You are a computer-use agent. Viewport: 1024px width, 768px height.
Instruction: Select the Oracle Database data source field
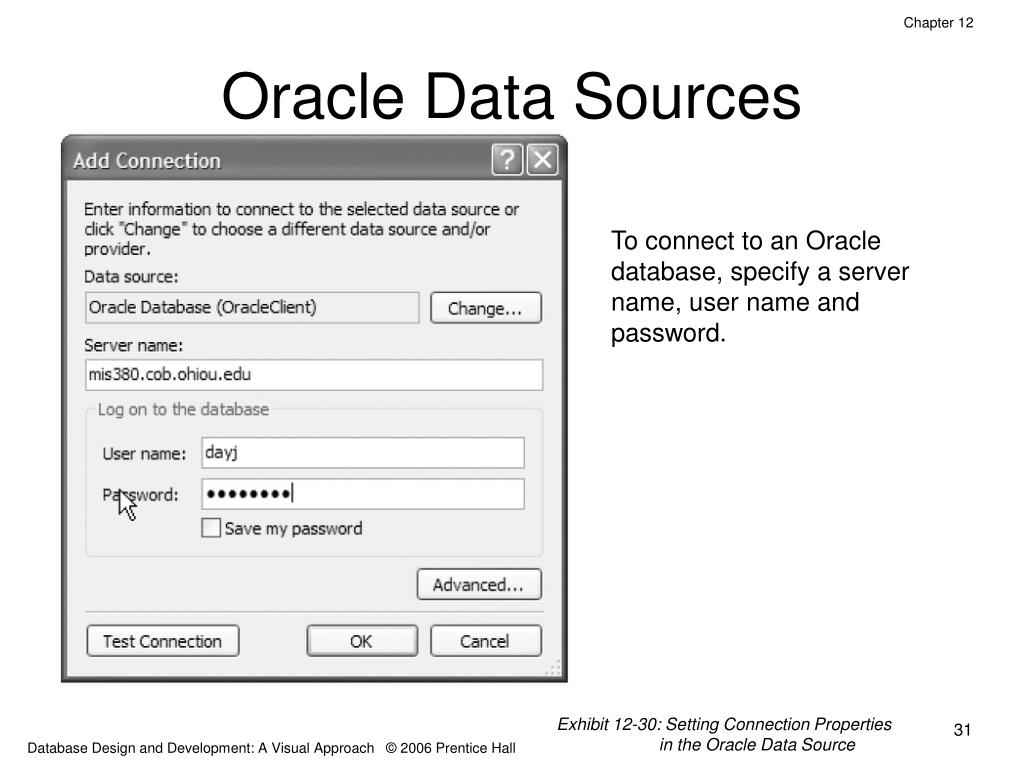252,308
